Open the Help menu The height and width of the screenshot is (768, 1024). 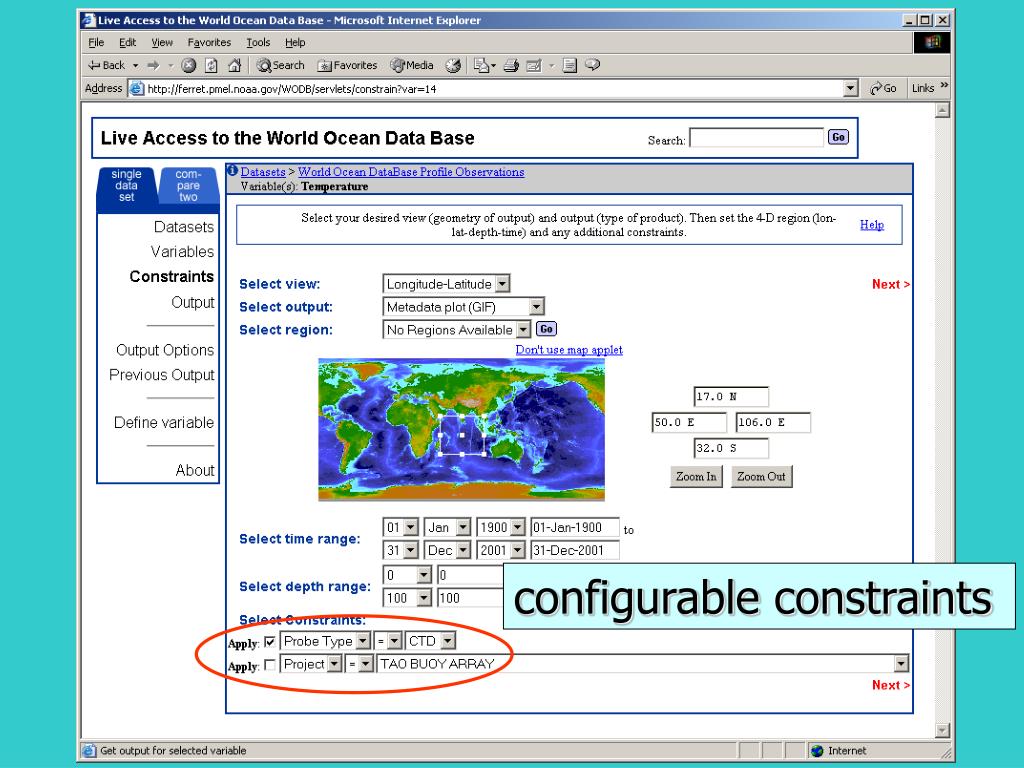click(295, 42)
